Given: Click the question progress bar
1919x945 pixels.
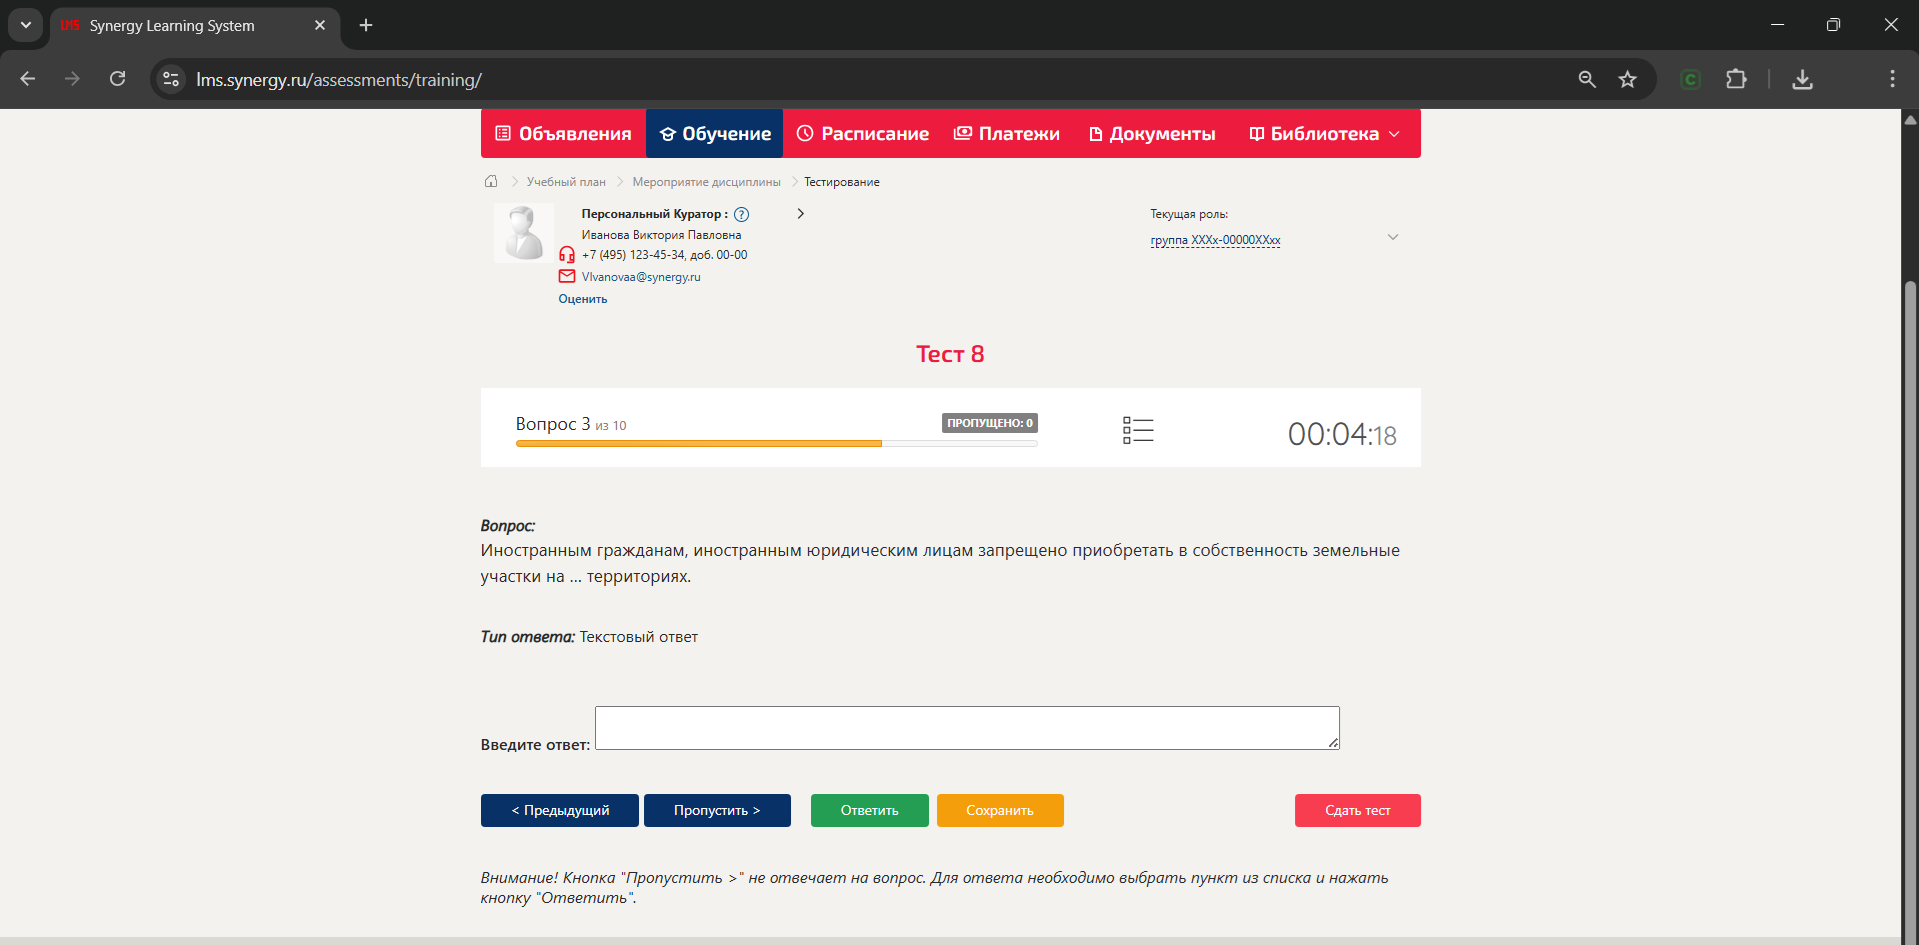Looking at the screenshot, I should (776, 443).
